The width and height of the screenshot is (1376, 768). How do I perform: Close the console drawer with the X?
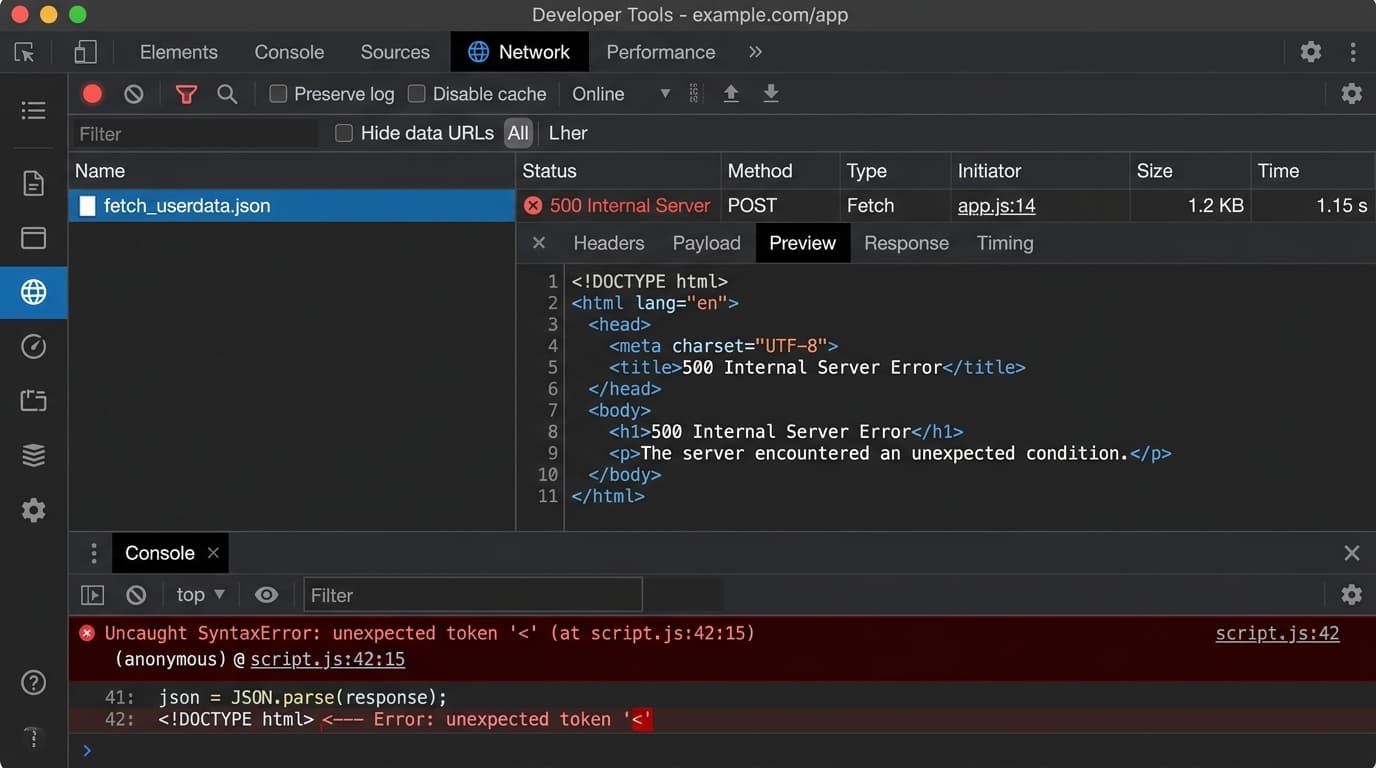point(1352,553)
